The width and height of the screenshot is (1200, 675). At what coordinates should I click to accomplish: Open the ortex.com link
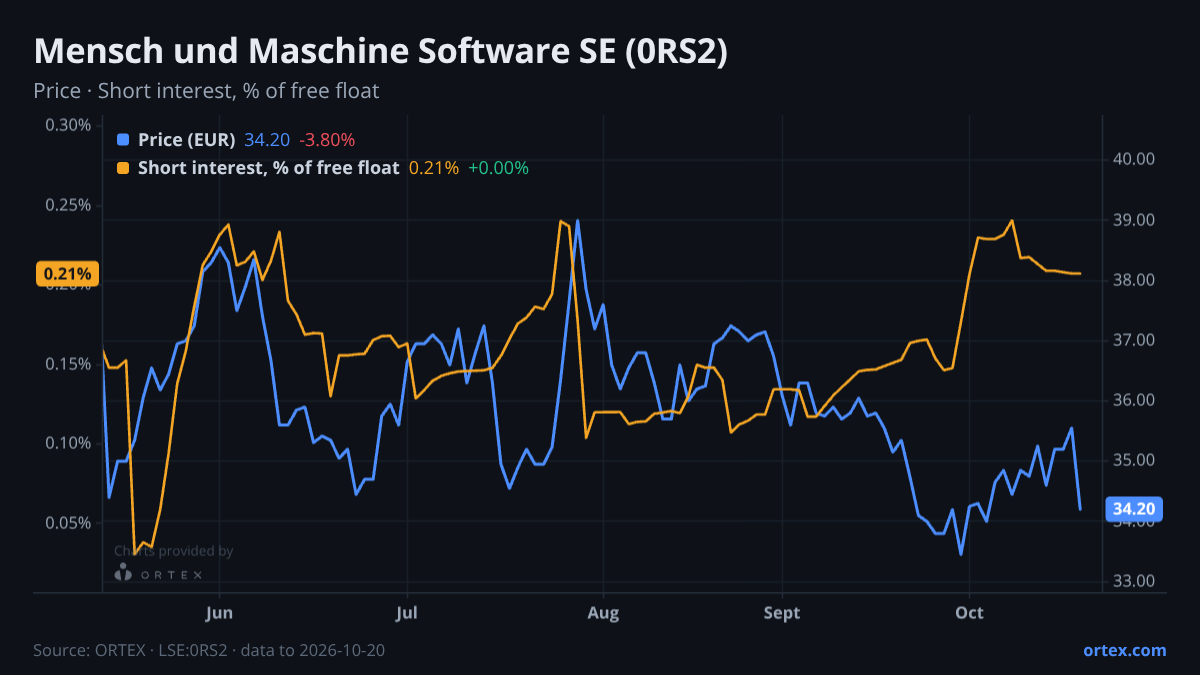(1125, 650)
